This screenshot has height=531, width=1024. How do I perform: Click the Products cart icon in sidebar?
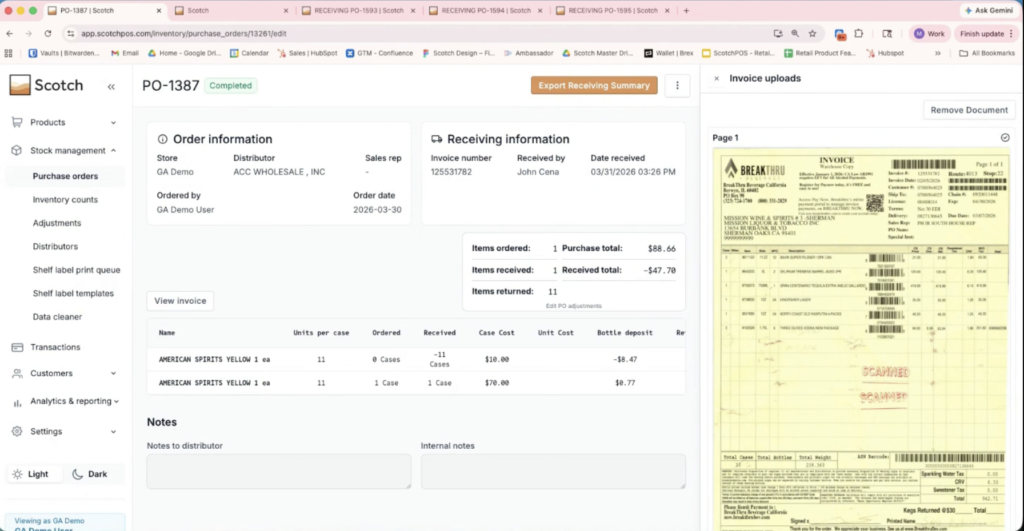(x=17, y=122)
